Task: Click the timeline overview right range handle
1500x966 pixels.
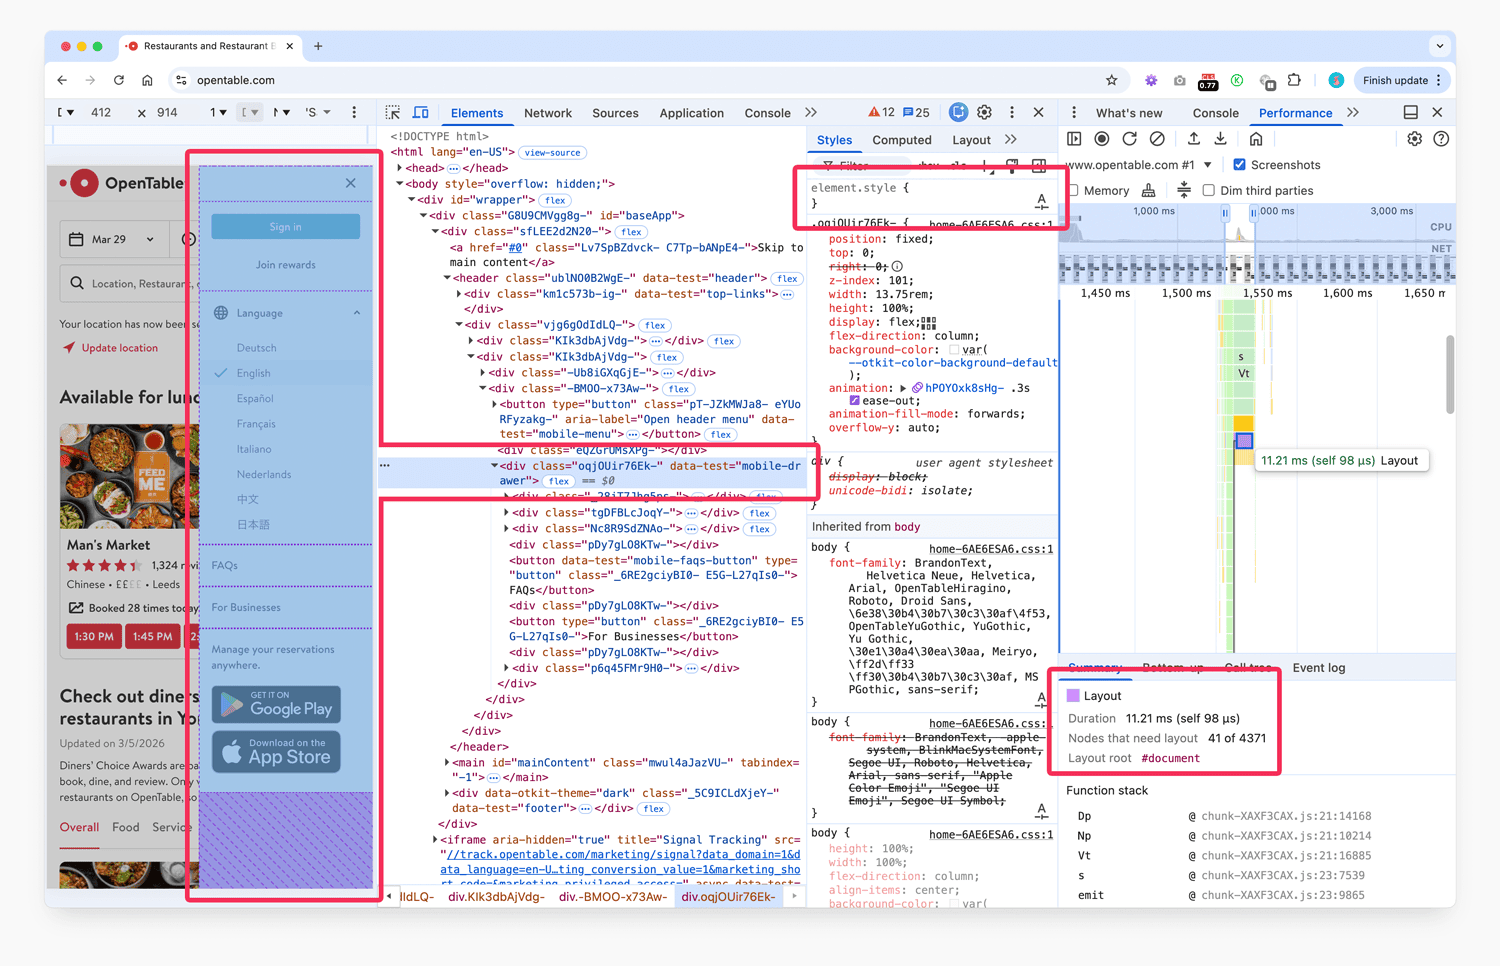Action: point(1252,215)
